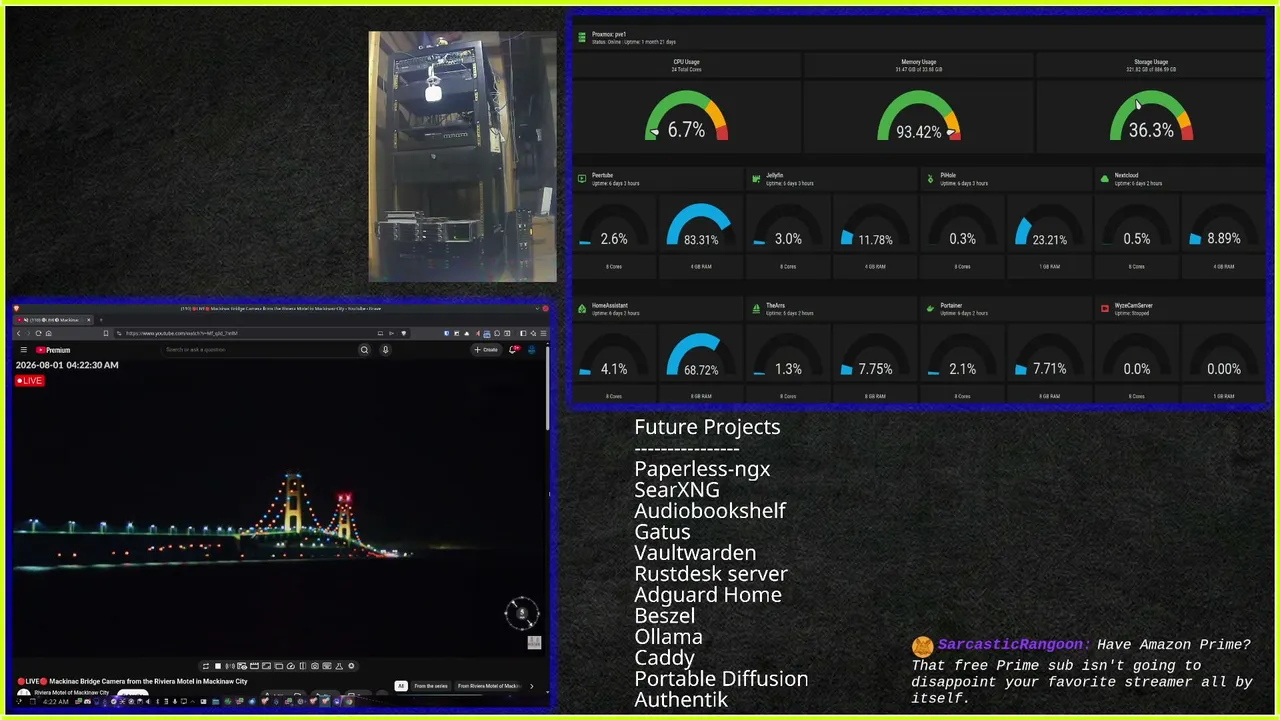Reload the page in Brave browser
The width and height of the screenshot is (1280, 720).
coord(38,333)
